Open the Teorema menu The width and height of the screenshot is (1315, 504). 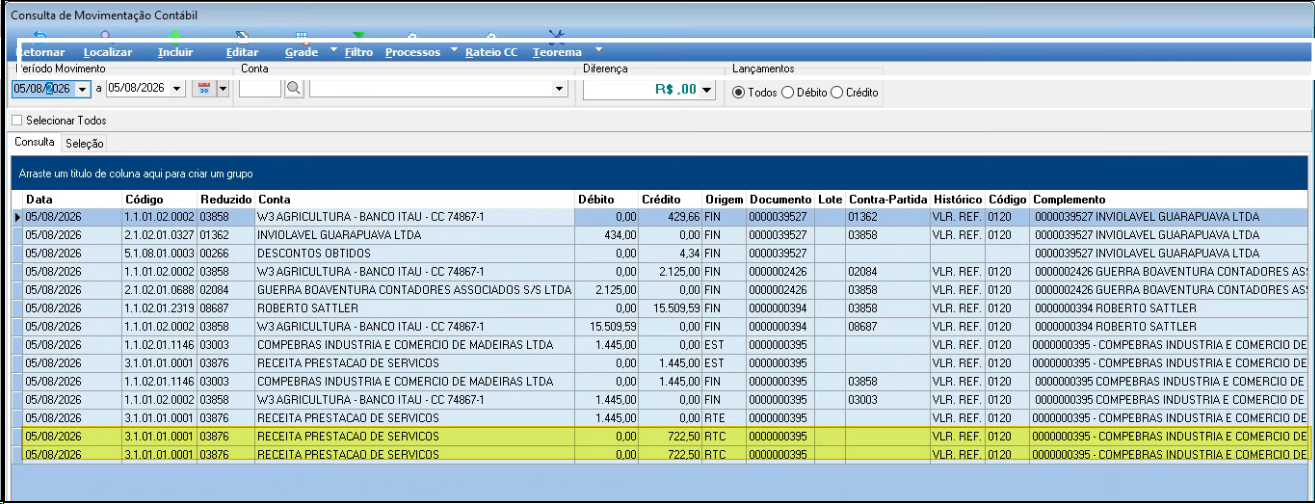[x=557, y=52]
